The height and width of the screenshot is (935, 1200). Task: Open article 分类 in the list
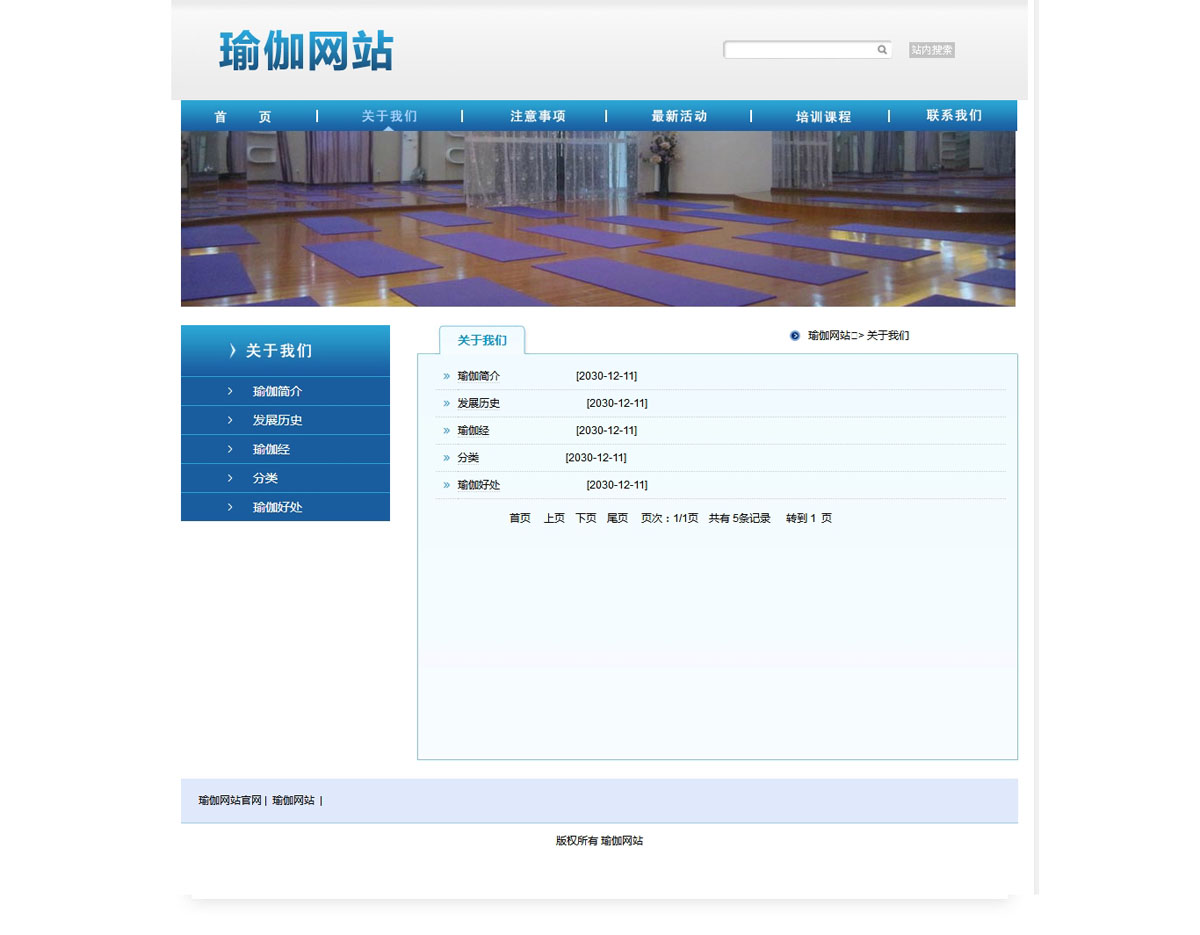pyautogui.click(x=468, y=457)
